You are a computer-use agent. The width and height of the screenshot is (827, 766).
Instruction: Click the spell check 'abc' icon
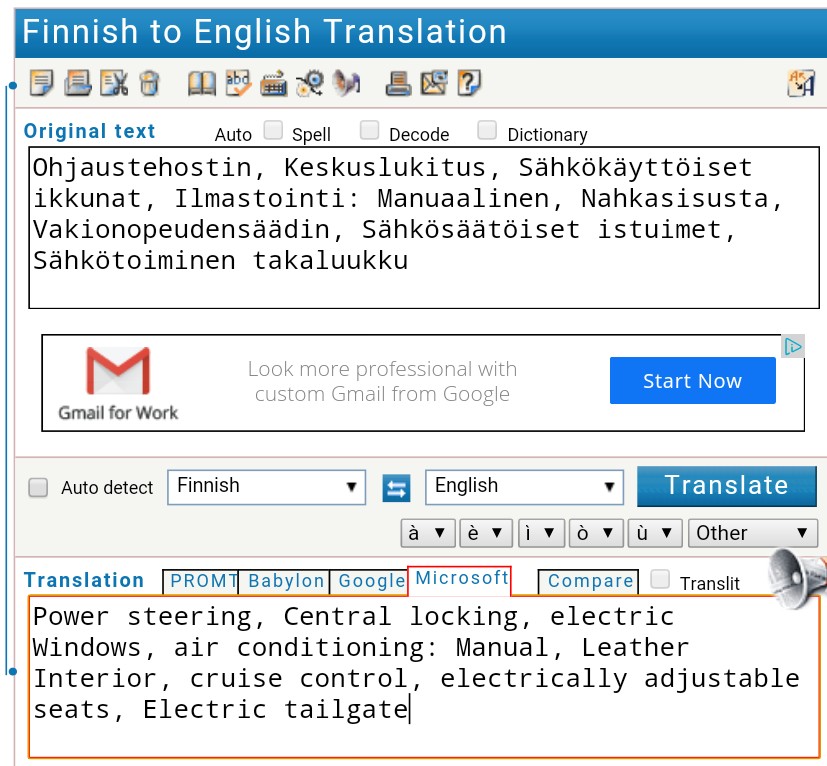tap(238, 83)
